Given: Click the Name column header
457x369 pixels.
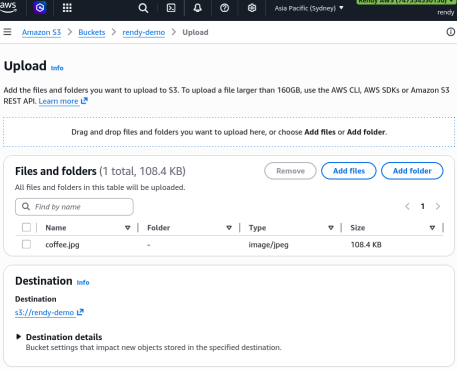Looking at the screenshot, I should [x=56, y=228].
